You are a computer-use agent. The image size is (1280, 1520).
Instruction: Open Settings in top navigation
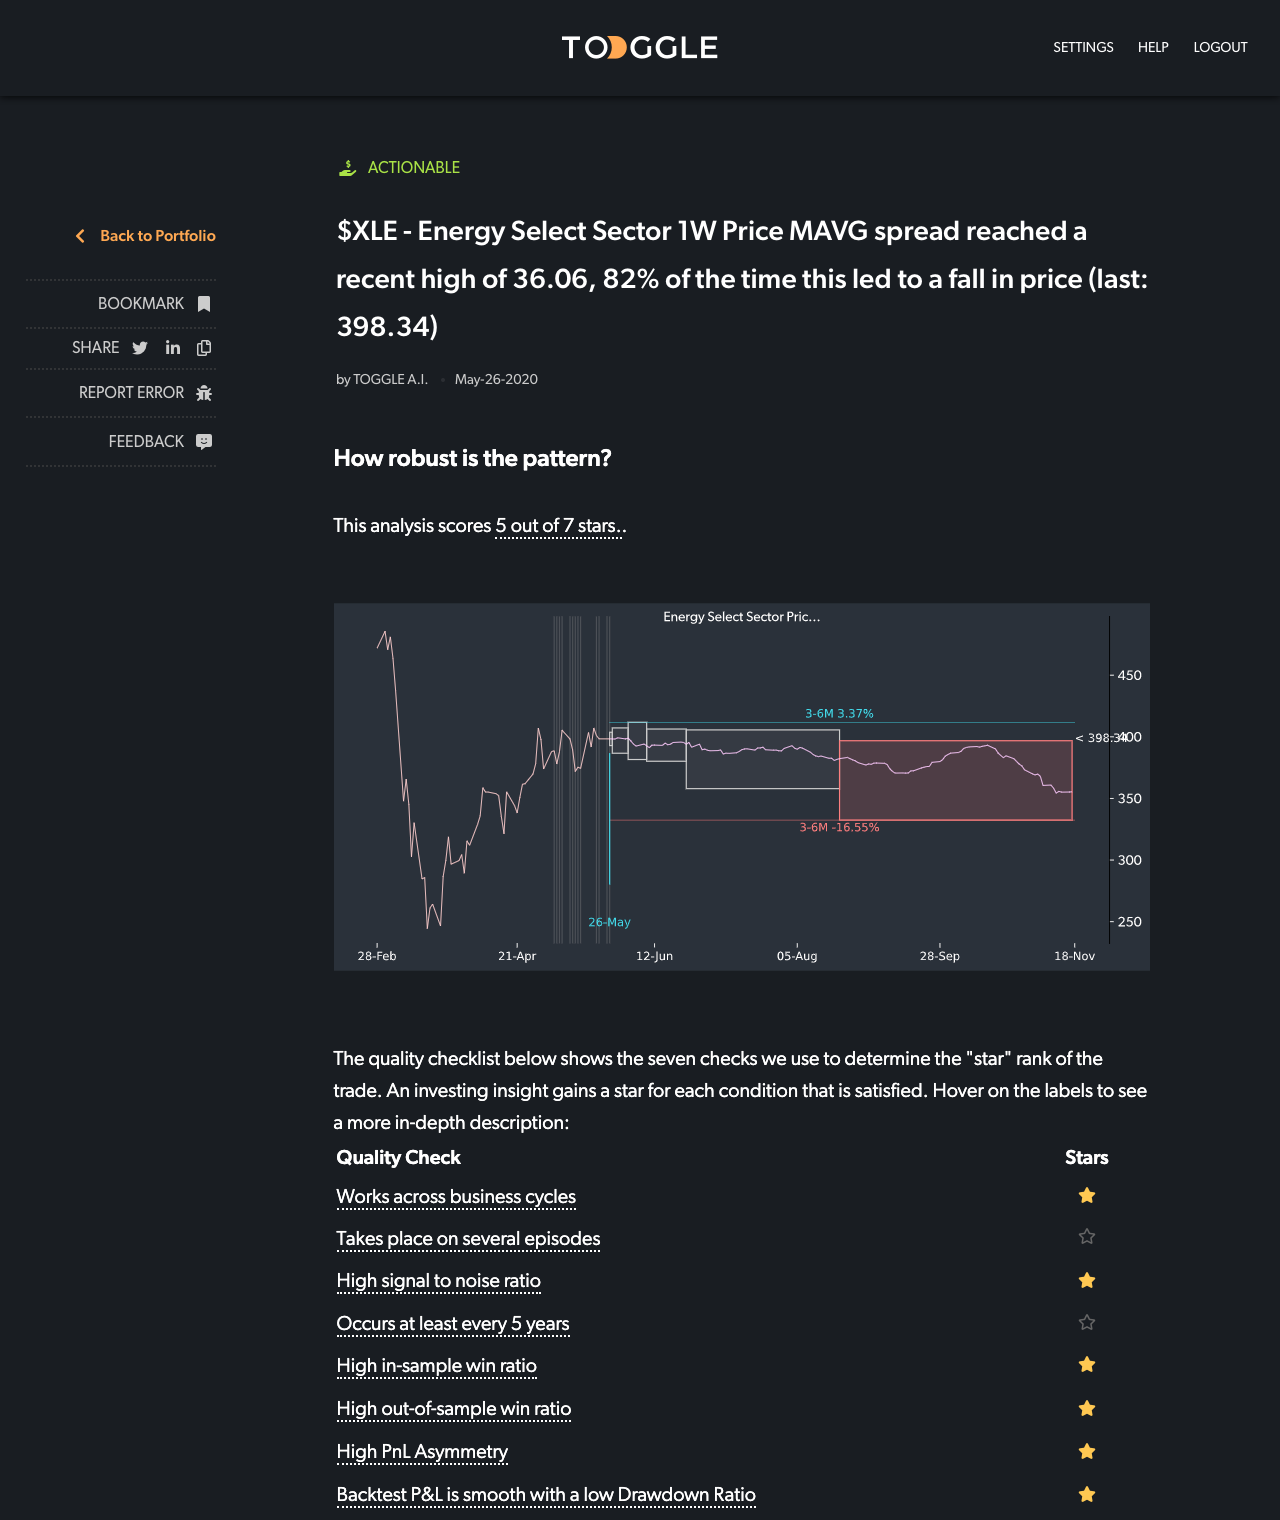pyautogui.click(x=1083, y=47)
